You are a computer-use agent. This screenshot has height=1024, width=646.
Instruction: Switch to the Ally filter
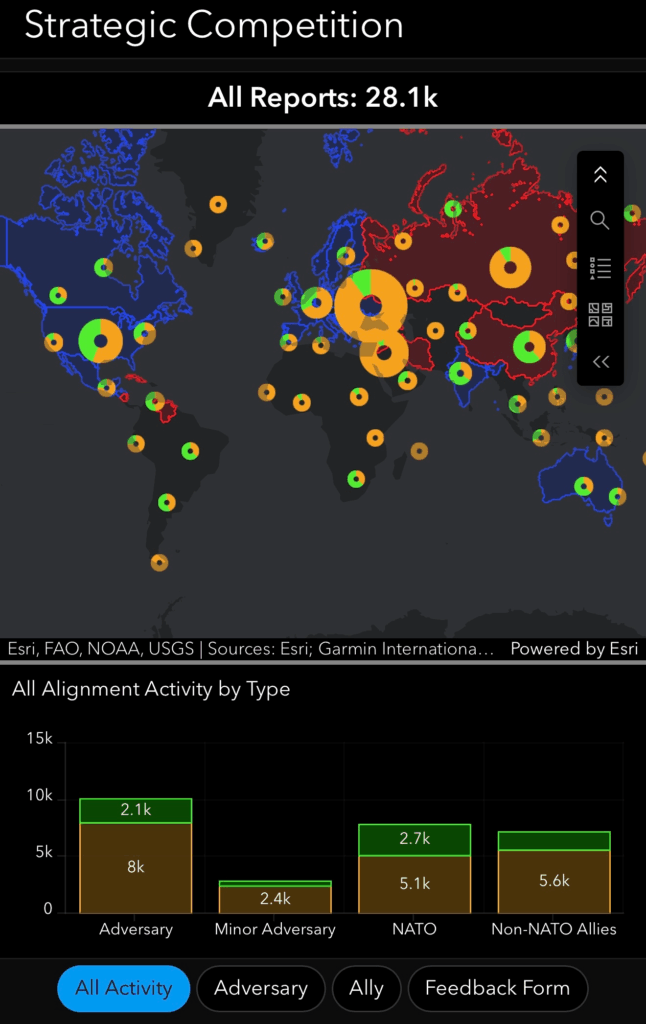(366, 988)
